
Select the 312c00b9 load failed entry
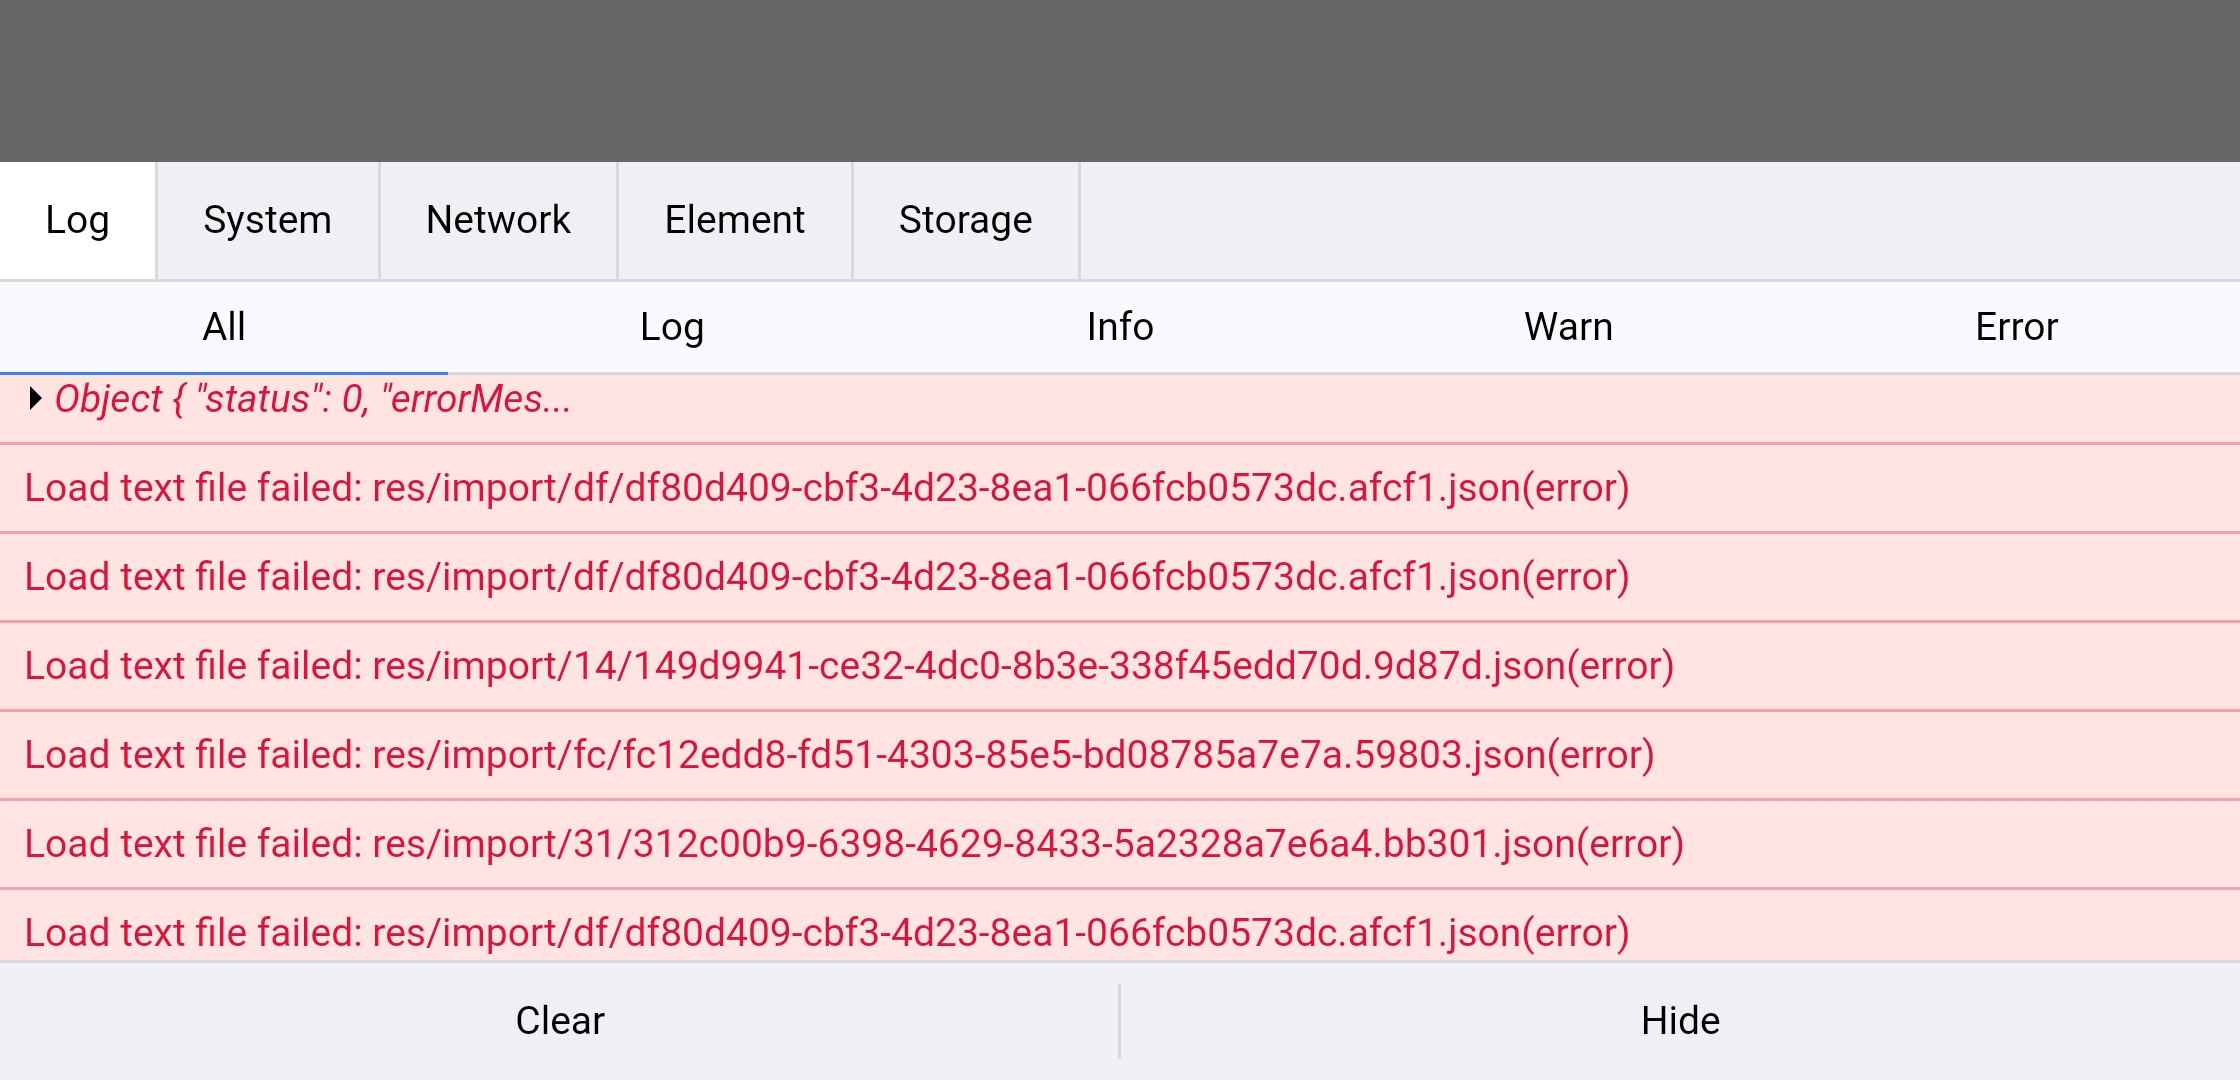pyautogui.click(x=854, y=844)
